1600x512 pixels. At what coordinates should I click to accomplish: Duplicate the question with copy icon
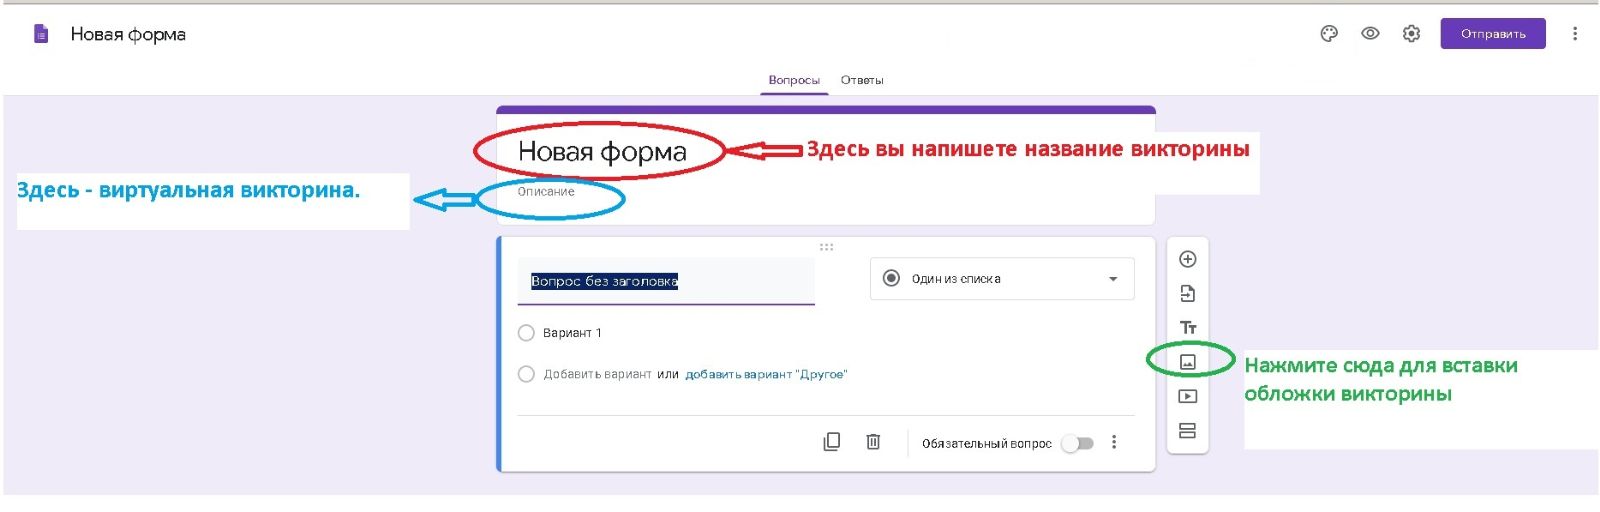tap(831, 442)
